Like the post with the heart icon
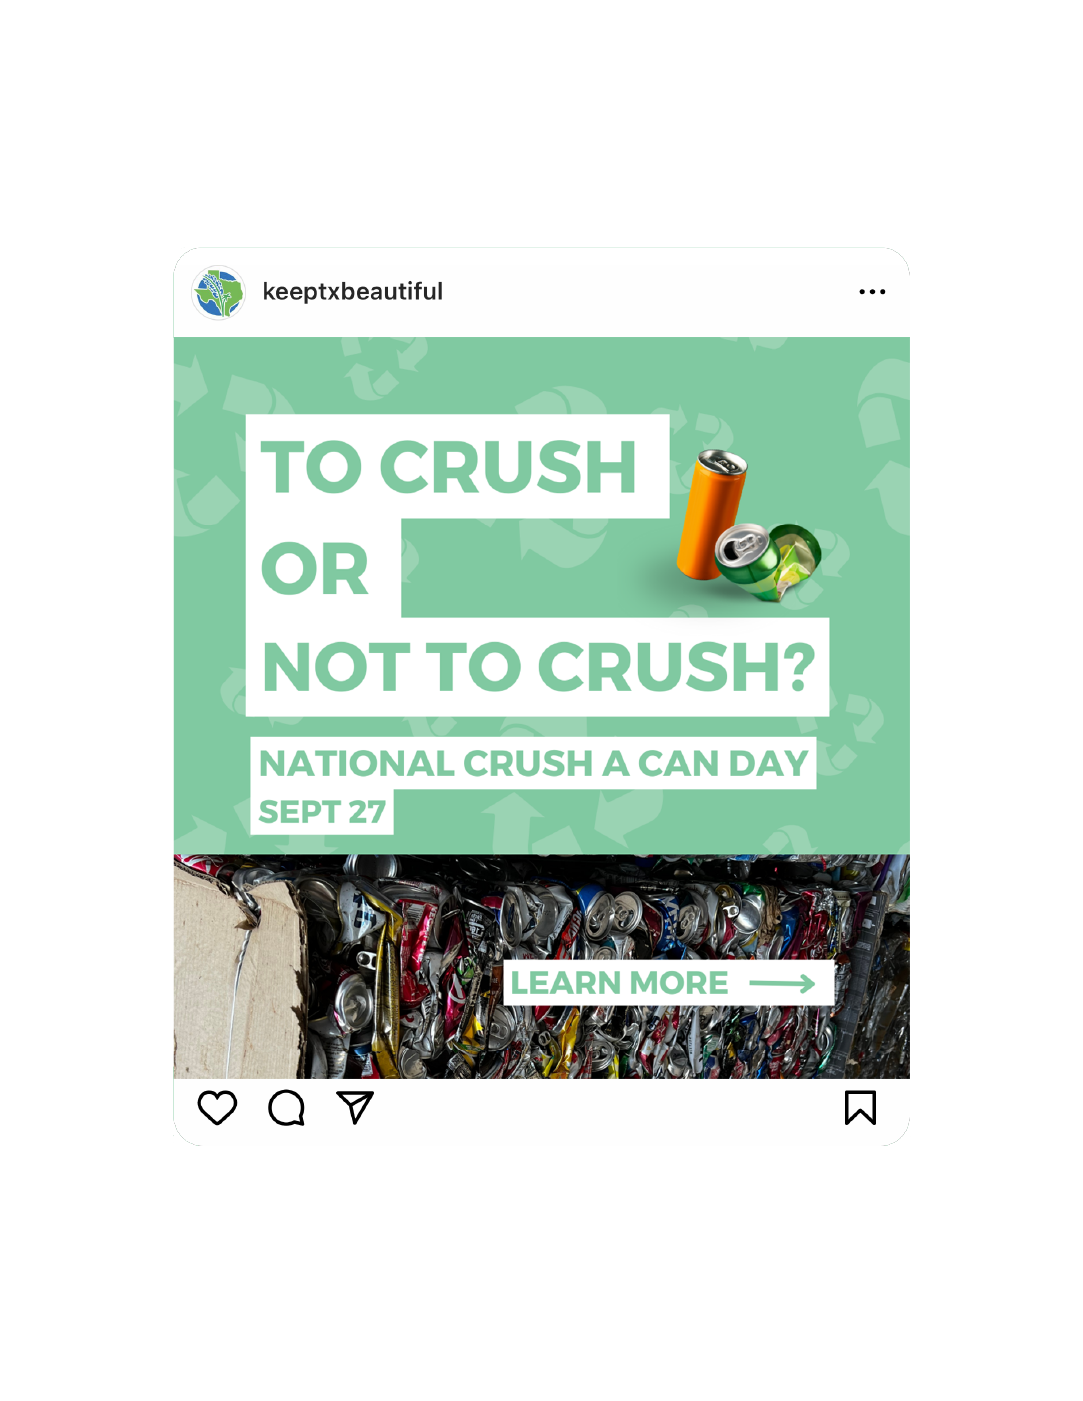The width and height of the screenshot is (1083, 1401). click(217, 1107)
